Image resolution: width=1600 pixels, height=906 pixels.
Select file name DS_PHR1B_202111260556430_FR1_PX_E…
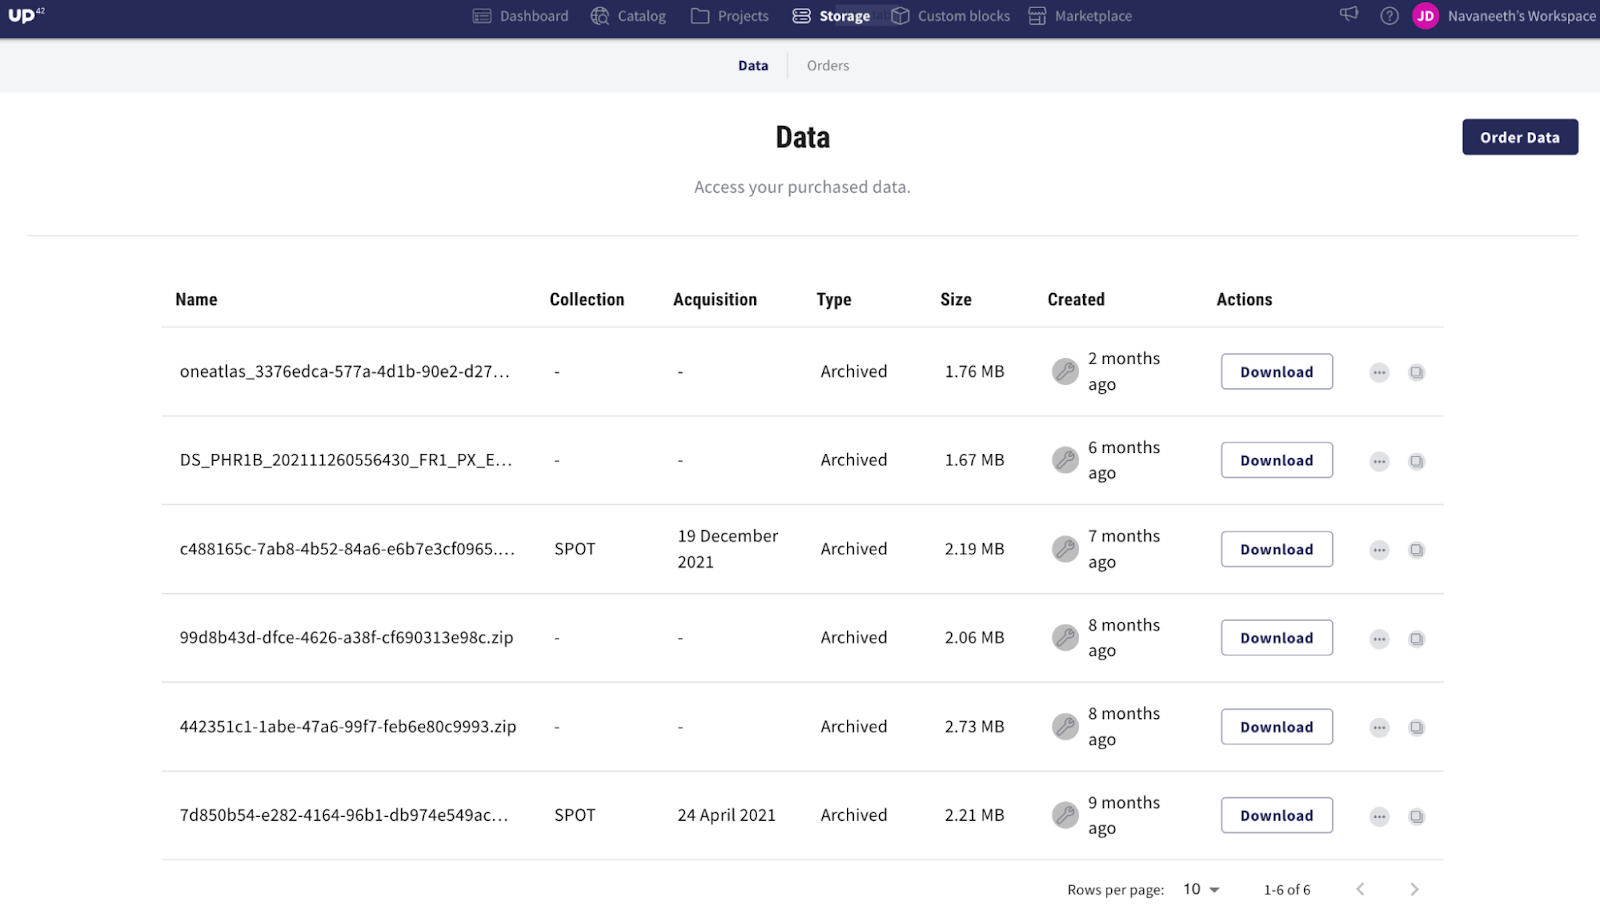[346, 460]
